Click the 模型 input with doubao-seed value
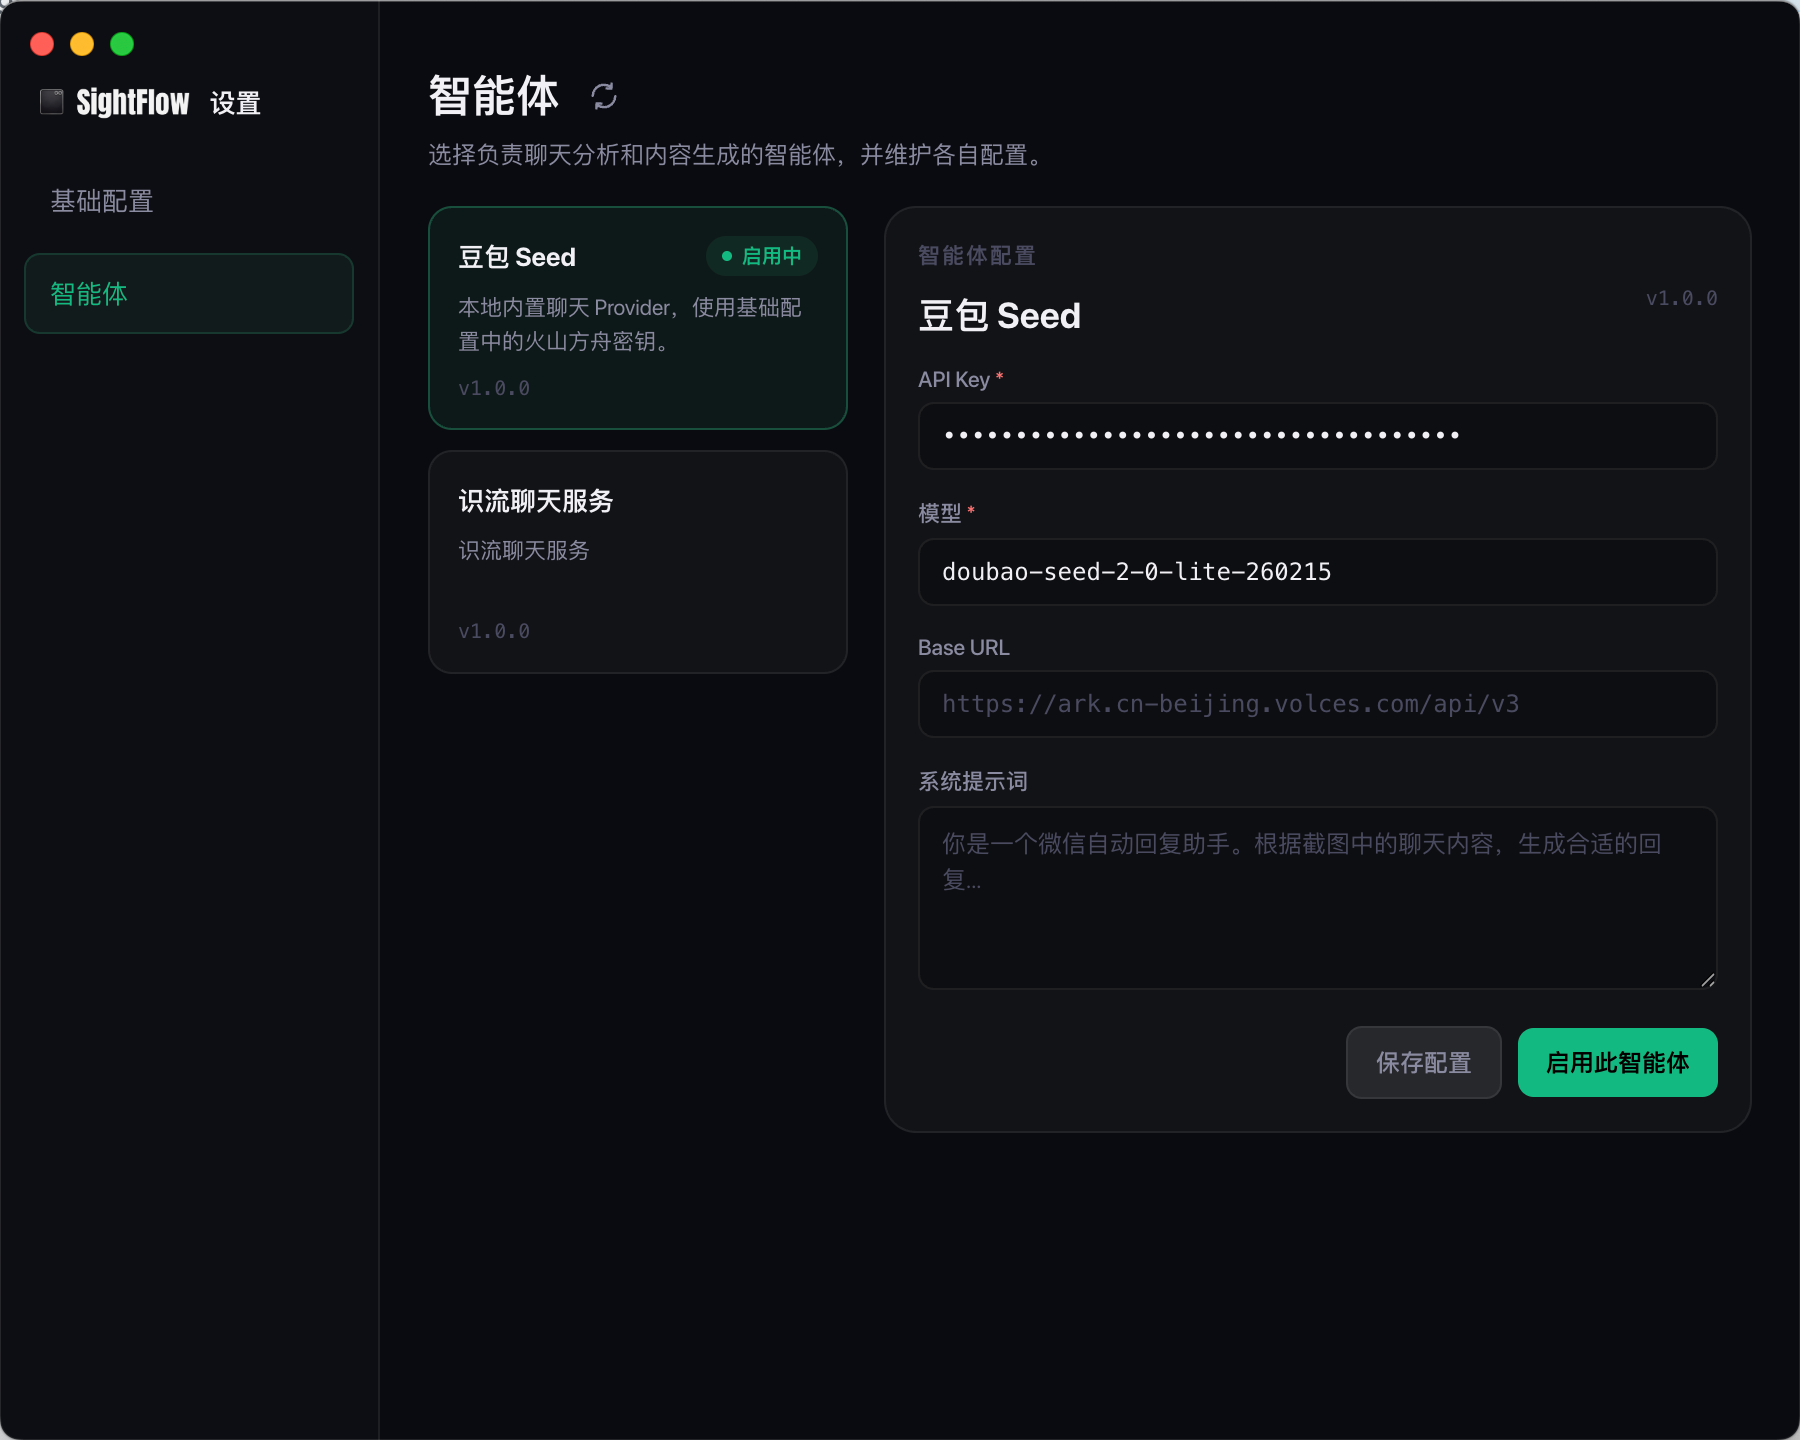This screenshot has height=1440, width=1800. [1317, 572]
